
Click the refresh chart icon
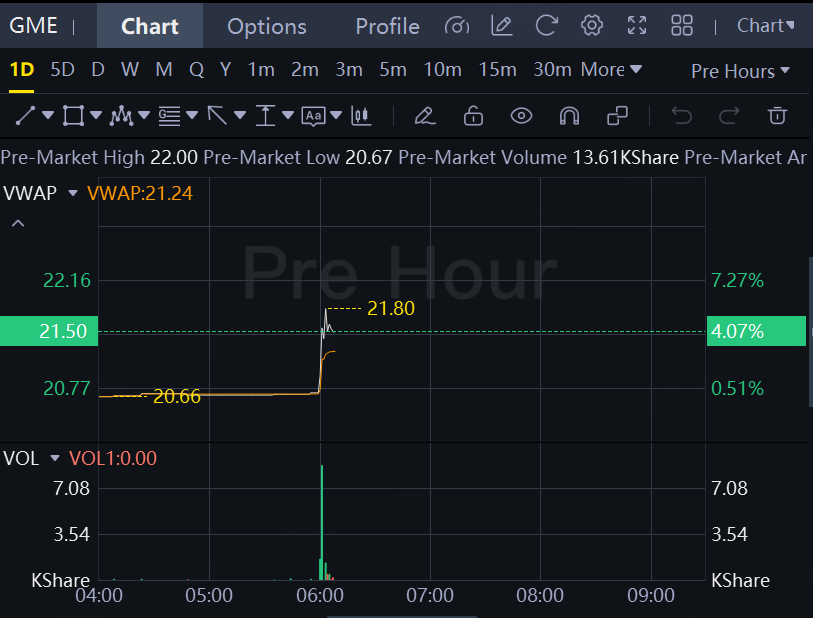546,25
